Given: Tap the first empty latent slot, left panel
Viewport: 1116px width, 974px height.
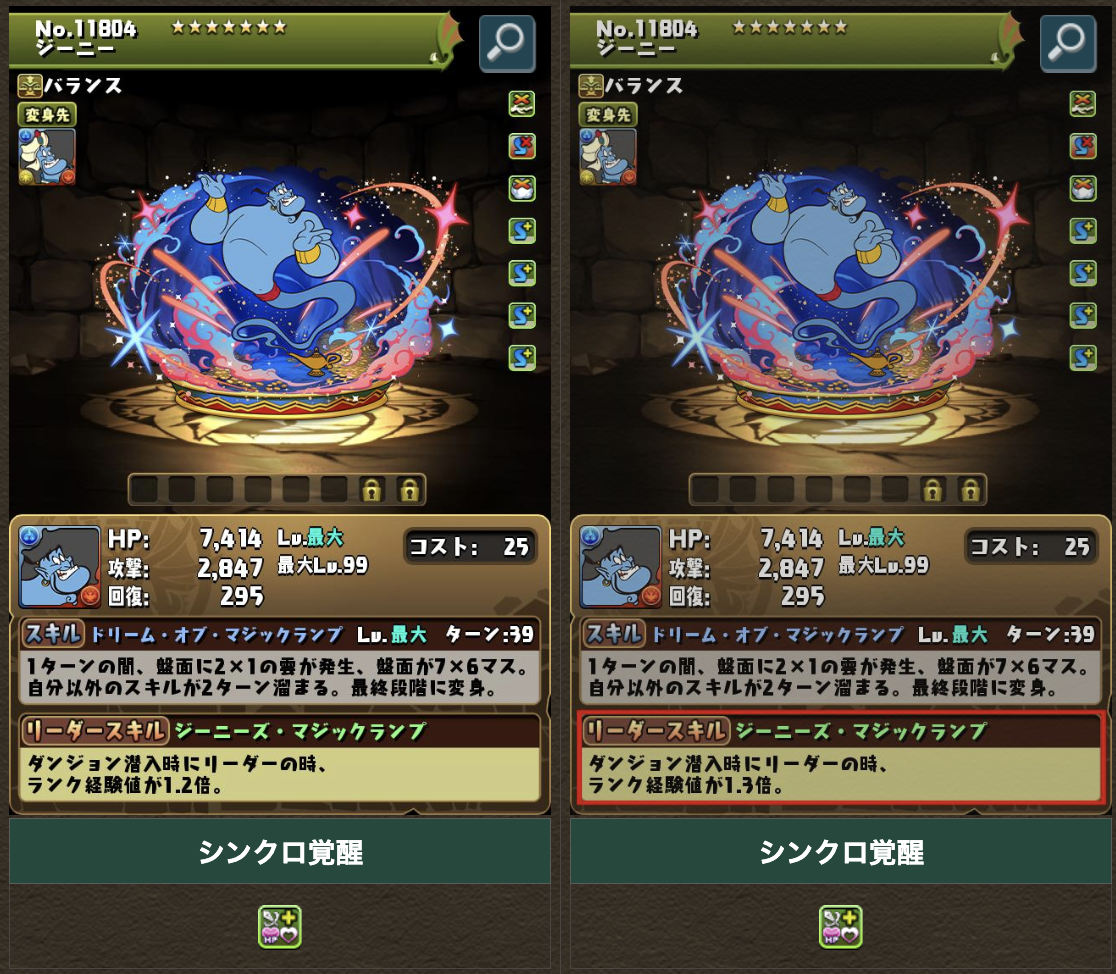Looking at the screenshot, I should tap(144, 490).
